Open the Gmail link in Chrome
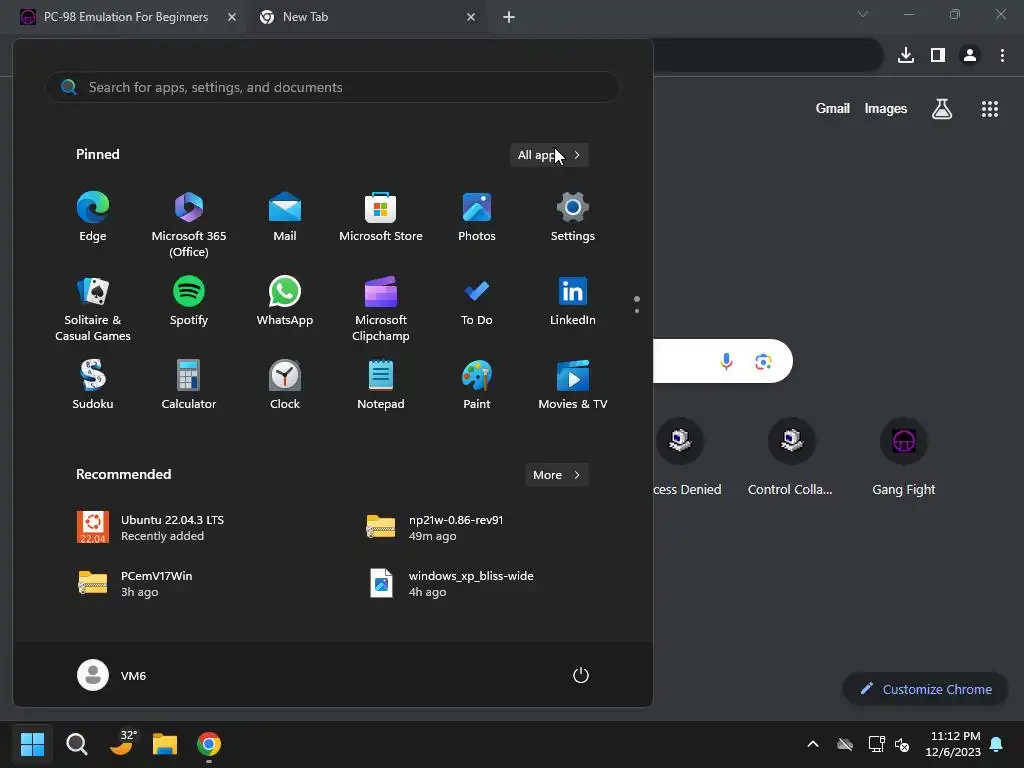The width and height of the screenshot is (1024, 768). pyautogui.click(x=832, y=108)
